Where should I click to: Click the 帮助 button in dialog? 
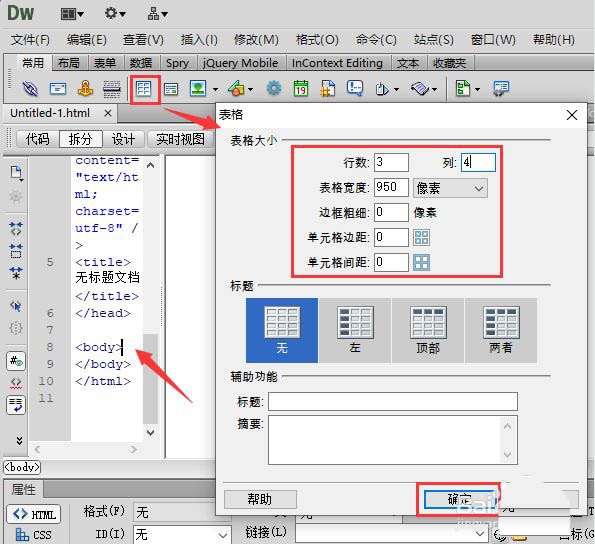pos(260,499)
